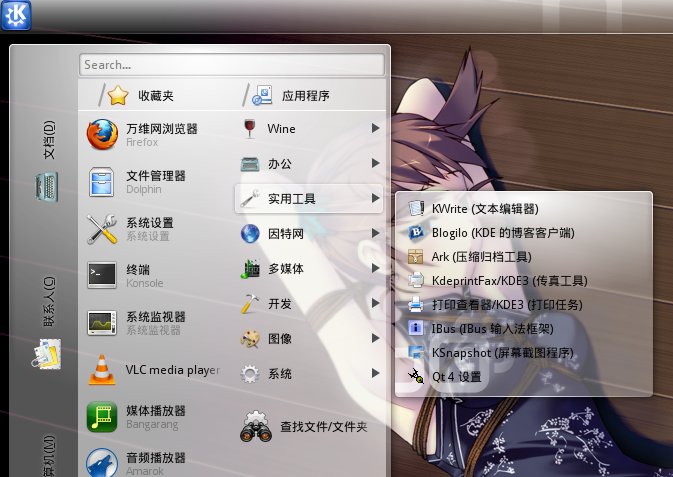This screenshot has height=477, width=673.
Task: Click the 图像 paint palette icon
Action: coord(250,339)
